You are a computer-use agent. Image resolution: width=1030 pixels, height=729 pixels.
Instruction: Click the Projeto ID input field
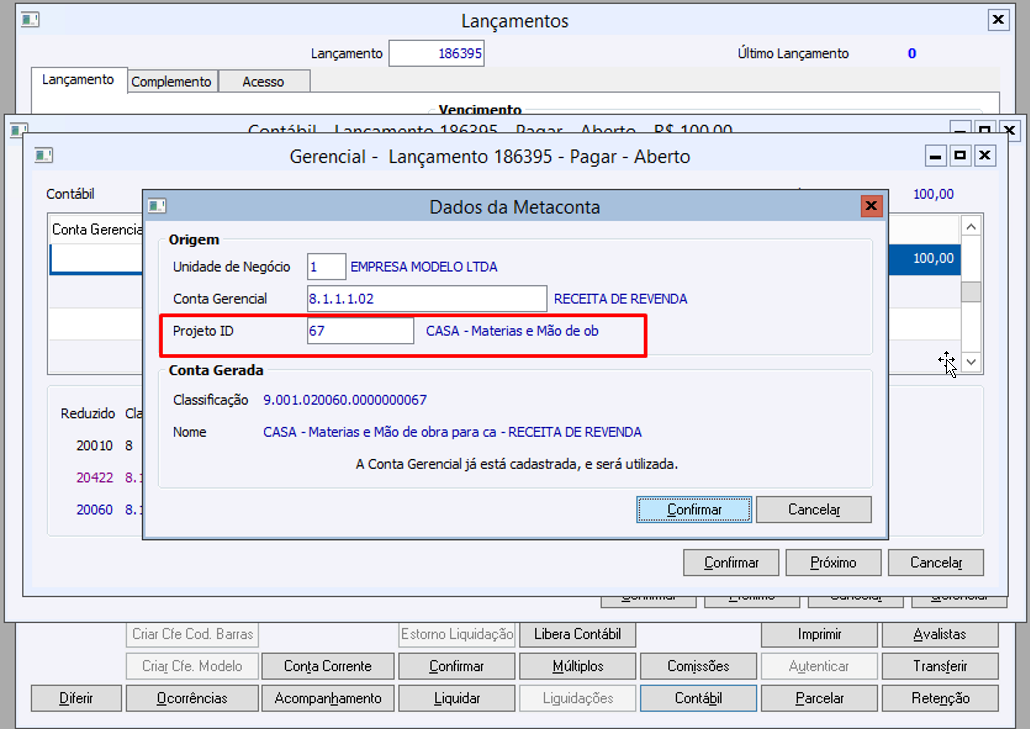(360, 331)
